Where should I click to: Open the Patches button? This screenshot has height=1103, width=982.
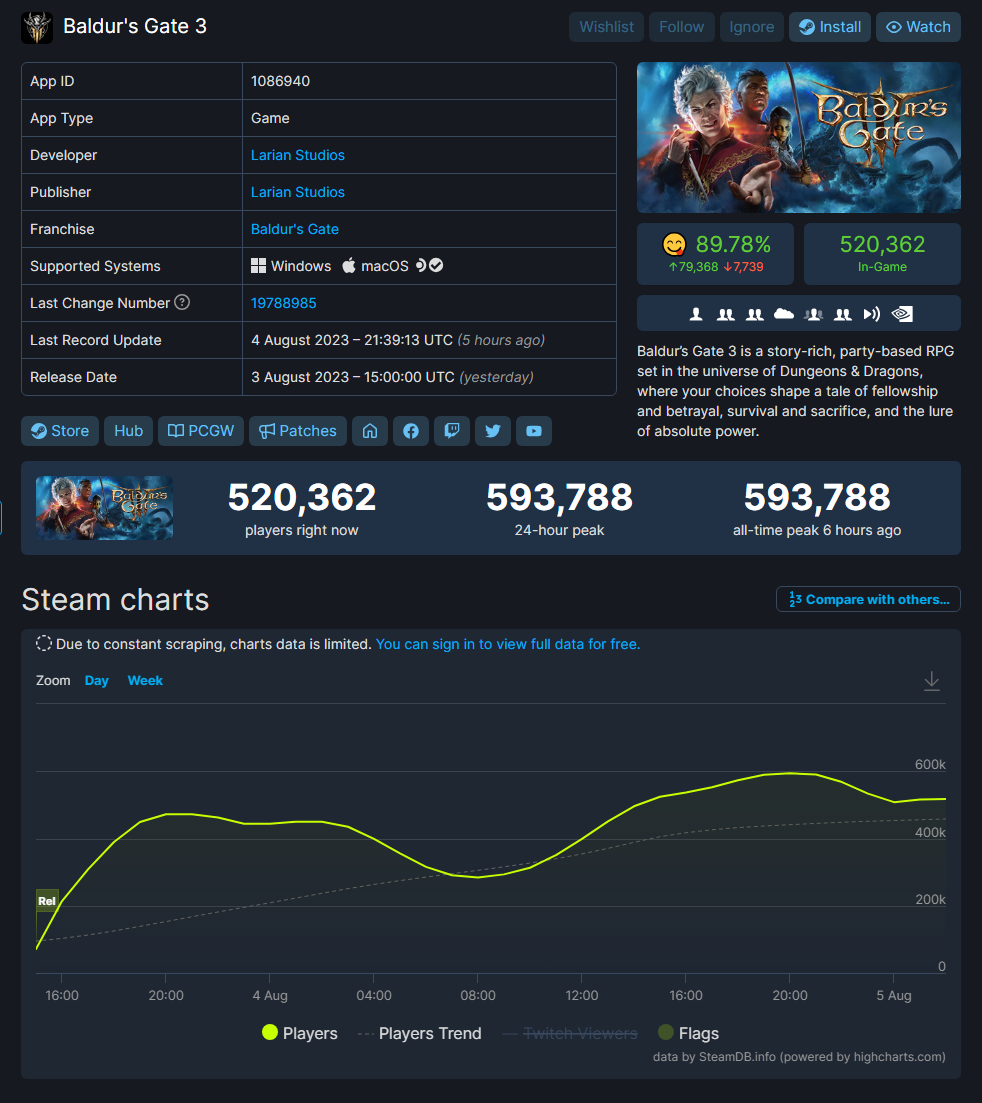click(298, 431)
